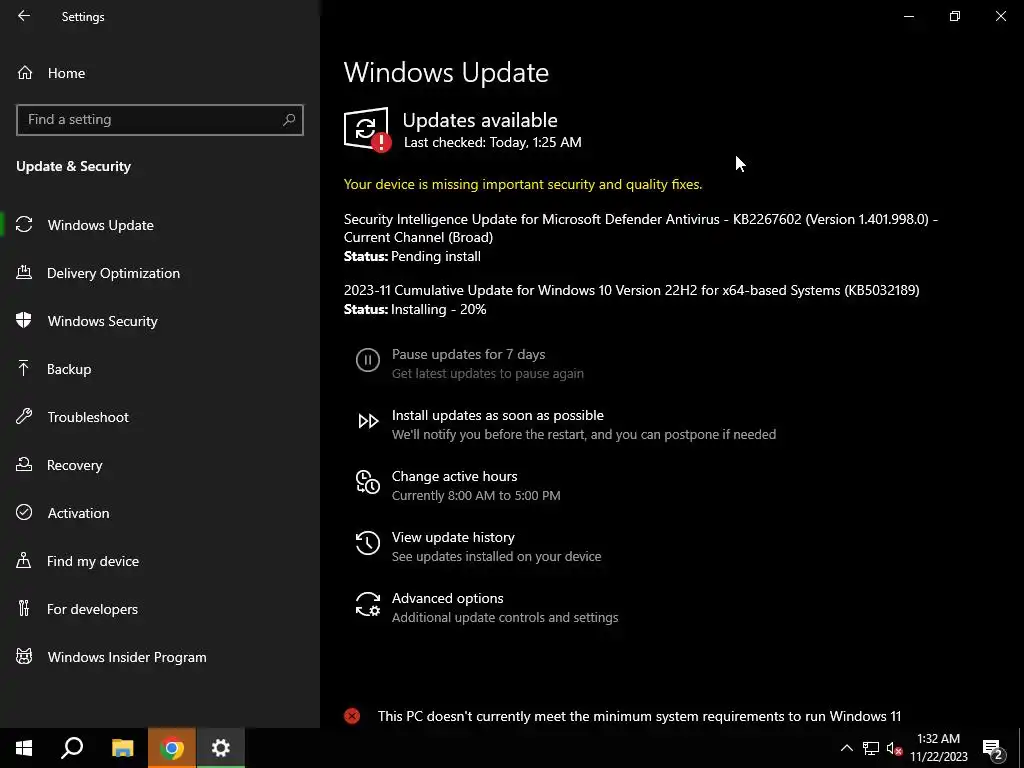The height and width of the screenshot is (768, 1024).
Task: Restore down the Settings window
Action: [955, 16]
